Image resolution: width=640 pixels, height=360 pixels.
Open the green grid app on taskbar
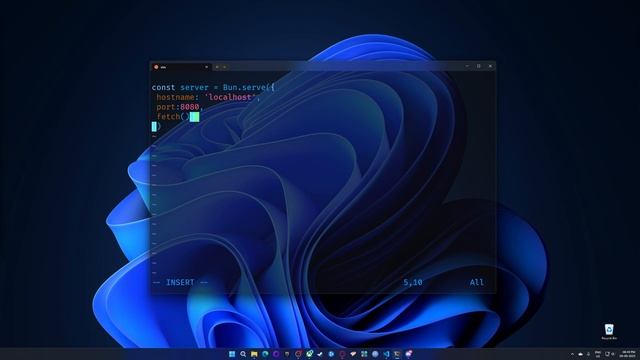click(364, 354)
